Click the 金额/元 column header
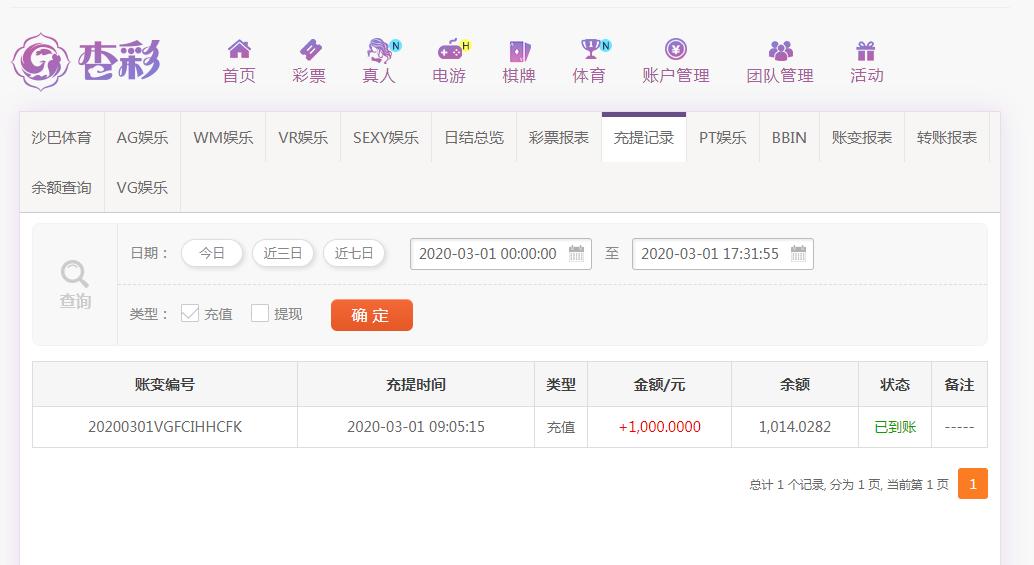This screenshot has width=1034, height=565. [659, 384]
